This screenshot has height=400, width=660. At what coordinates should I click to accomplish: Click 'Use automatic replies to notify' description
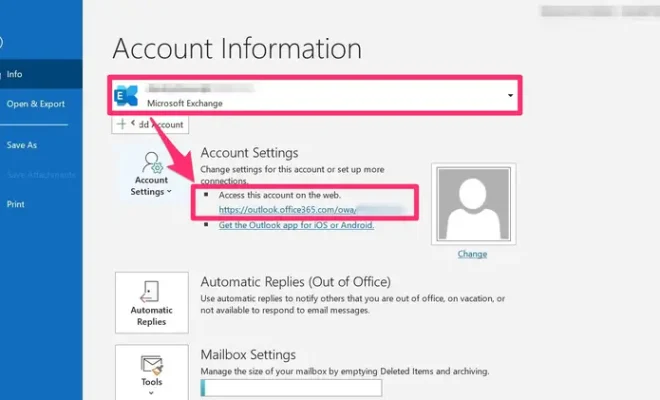coord(353,304)
